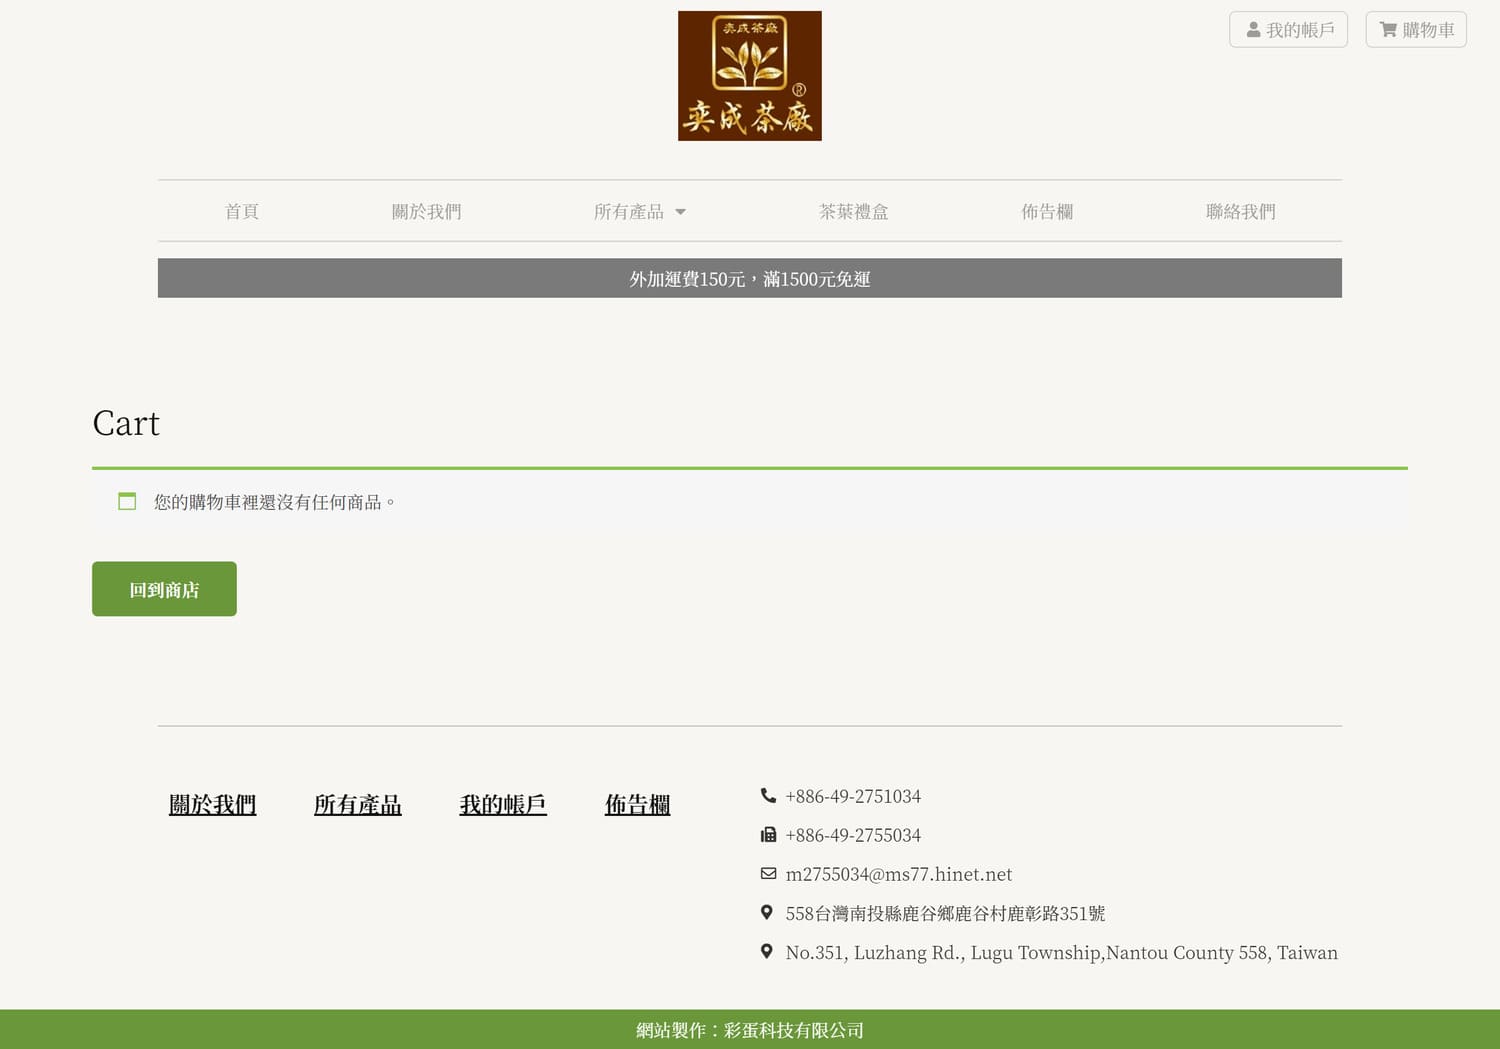The width and height of the screenshot is (1500, 1049).
Task: Click the tea factory logo image
Action: tap(749, 76)
